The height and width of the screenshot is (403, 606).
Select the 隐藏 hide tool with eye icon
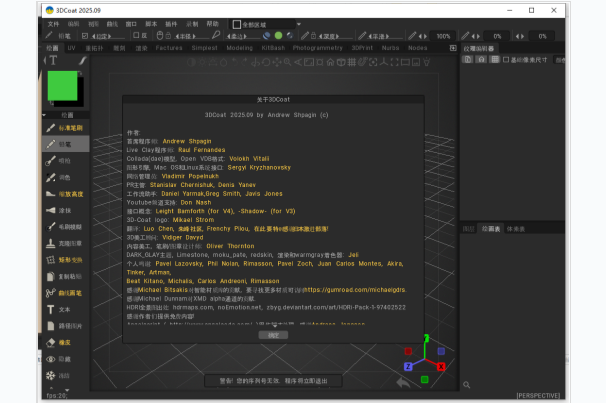tap(66, 358)
